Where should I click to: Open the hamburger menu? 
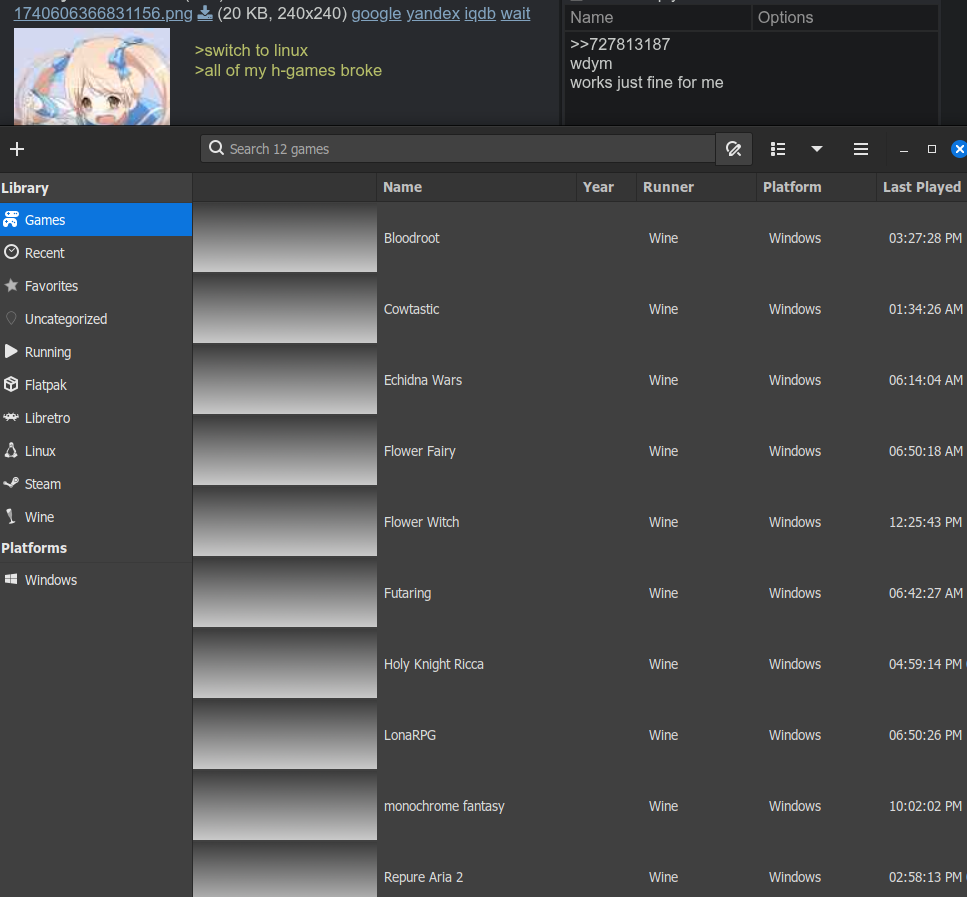coord(861,149)
